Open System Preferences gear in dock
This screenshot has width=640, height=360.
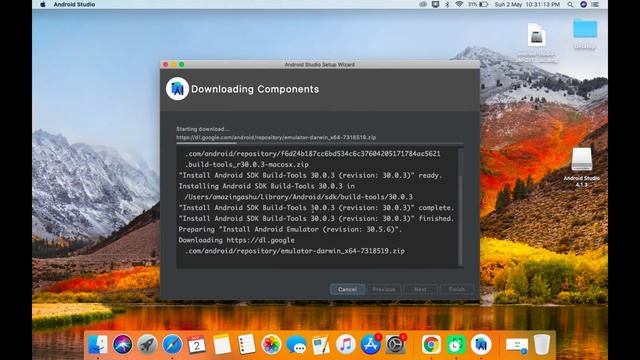click(395, 345)
